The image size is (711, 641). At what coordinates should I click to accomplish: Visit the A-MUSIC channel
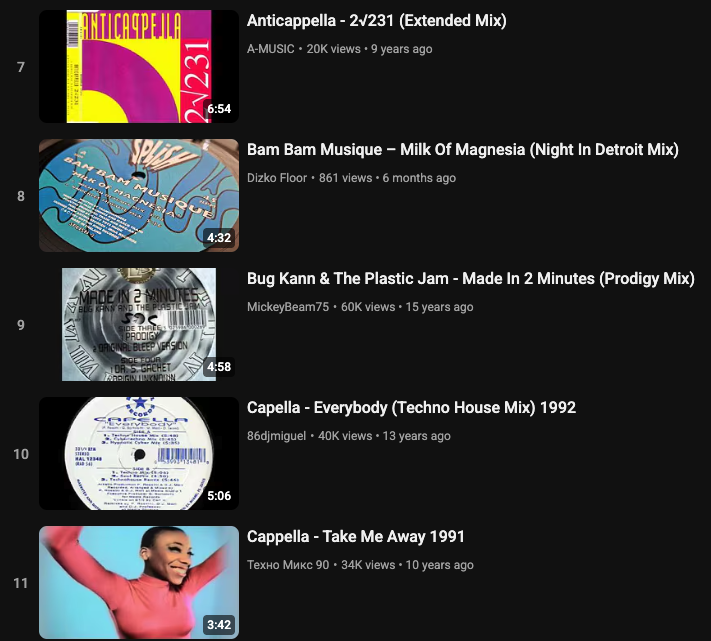(270, 49)
